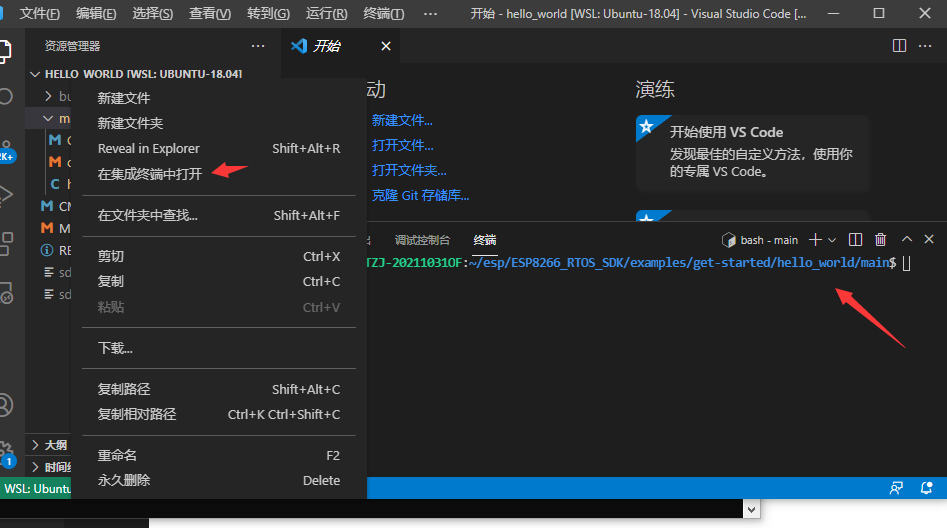Split the terminal panel
Screen dimensions: 947x528
(x=855, y=240)
